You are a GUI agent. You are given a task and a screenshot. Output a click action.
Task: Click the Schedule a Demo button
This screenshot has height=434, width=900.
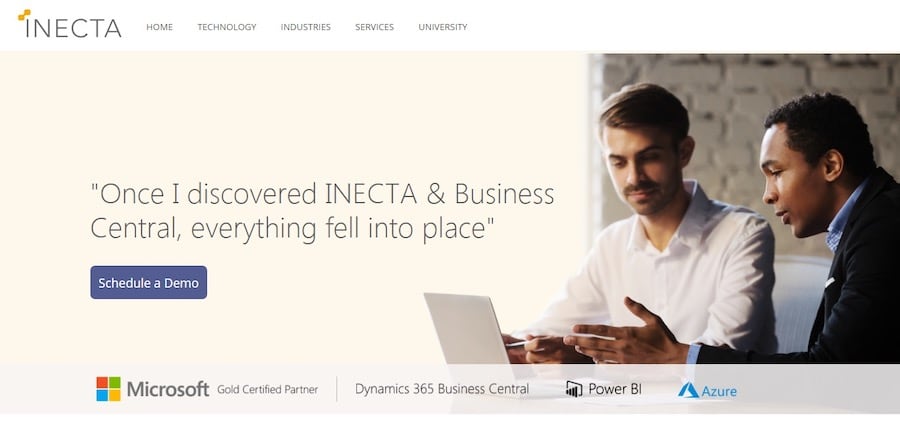149,282
